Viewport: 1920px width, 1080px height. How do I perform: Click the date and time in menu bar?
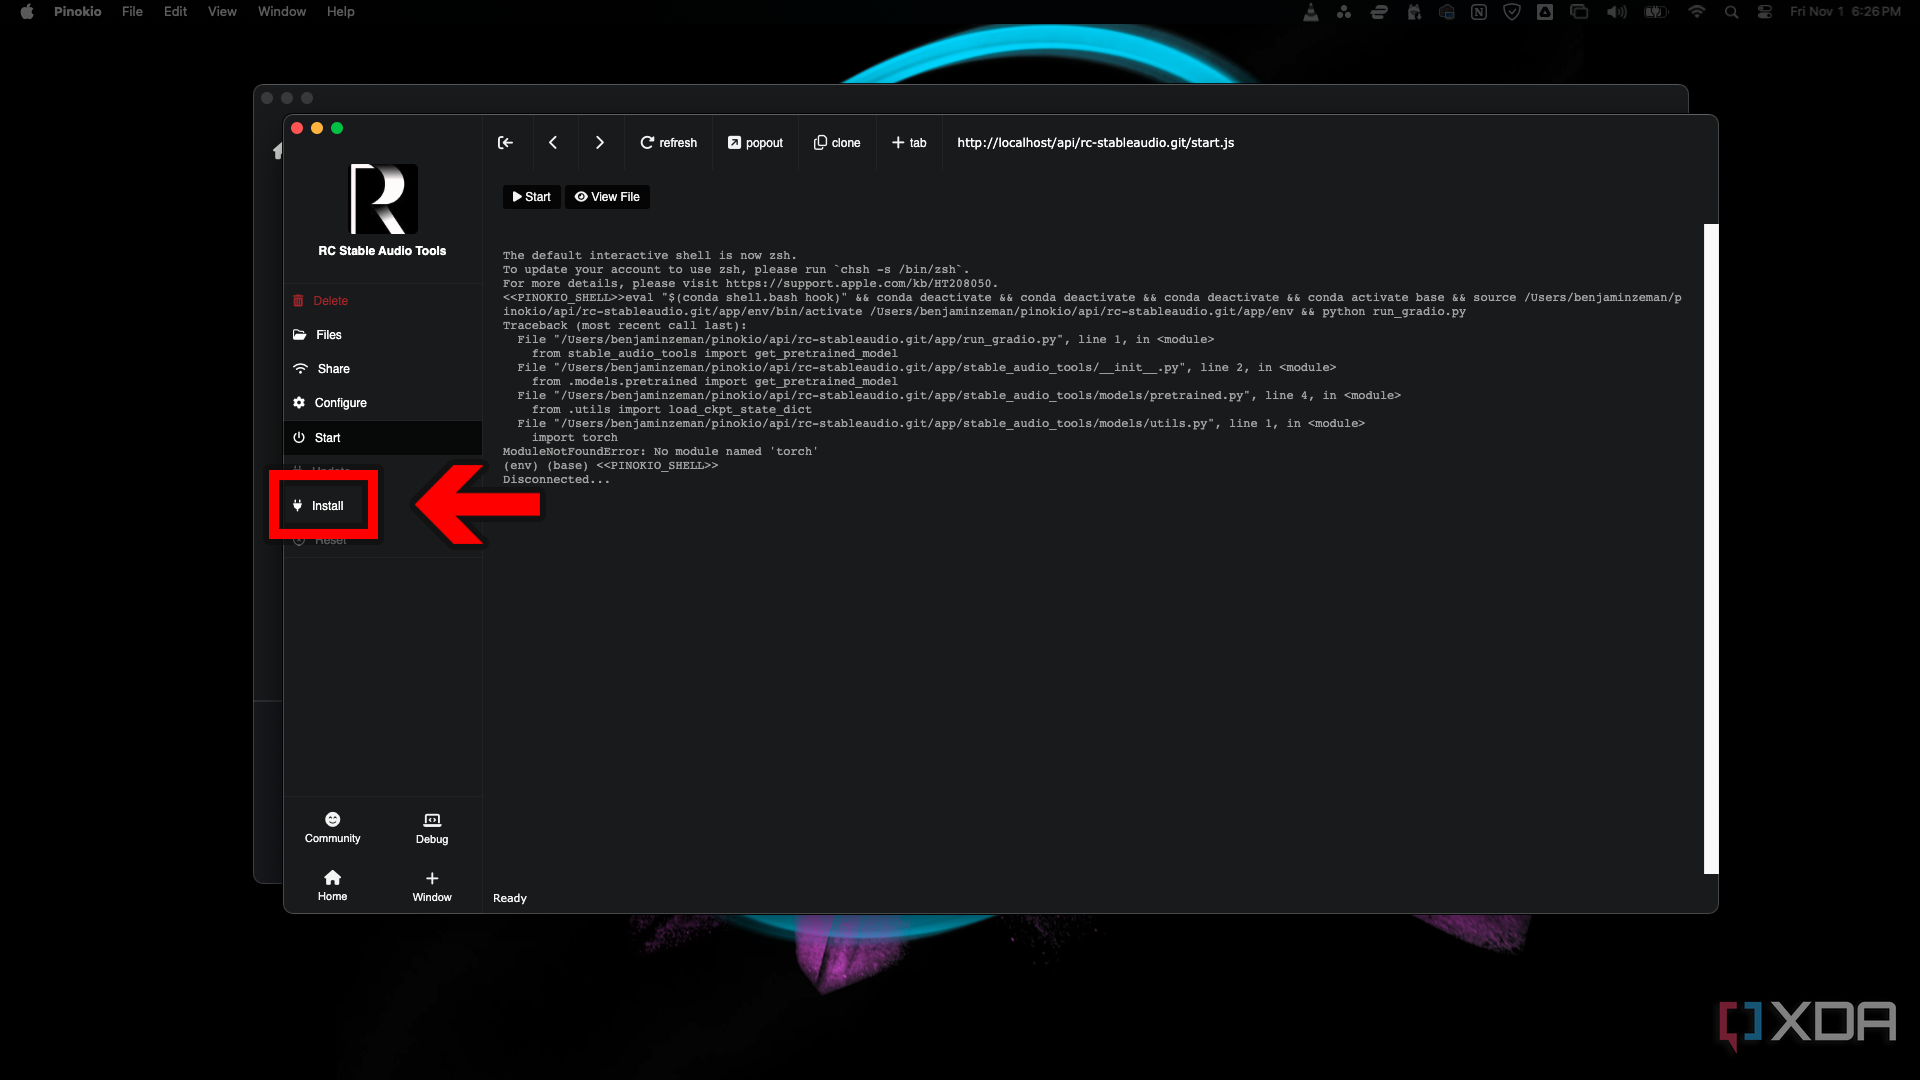pyautogui.click(x=1845, y=12)
